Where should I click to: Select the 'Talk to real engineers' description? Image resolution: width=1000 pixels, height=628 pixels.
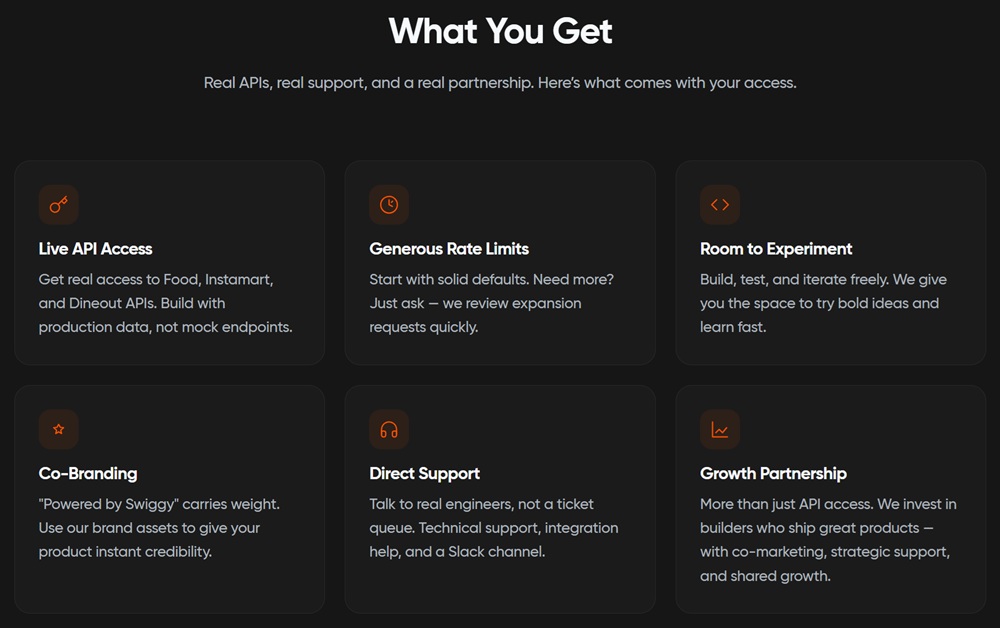(493, 528)
